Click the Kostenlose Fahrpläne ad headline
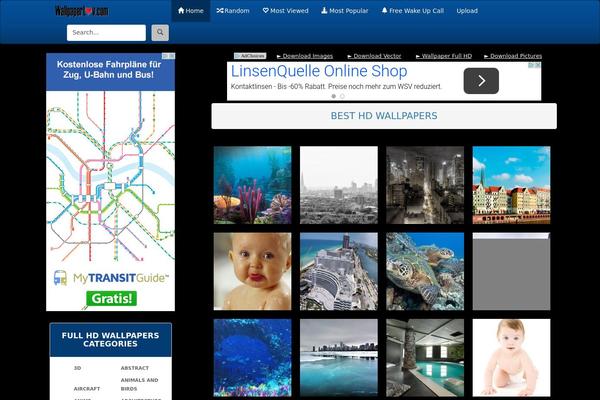This screenshot has height=400, width=600. (x=109, y=70)
